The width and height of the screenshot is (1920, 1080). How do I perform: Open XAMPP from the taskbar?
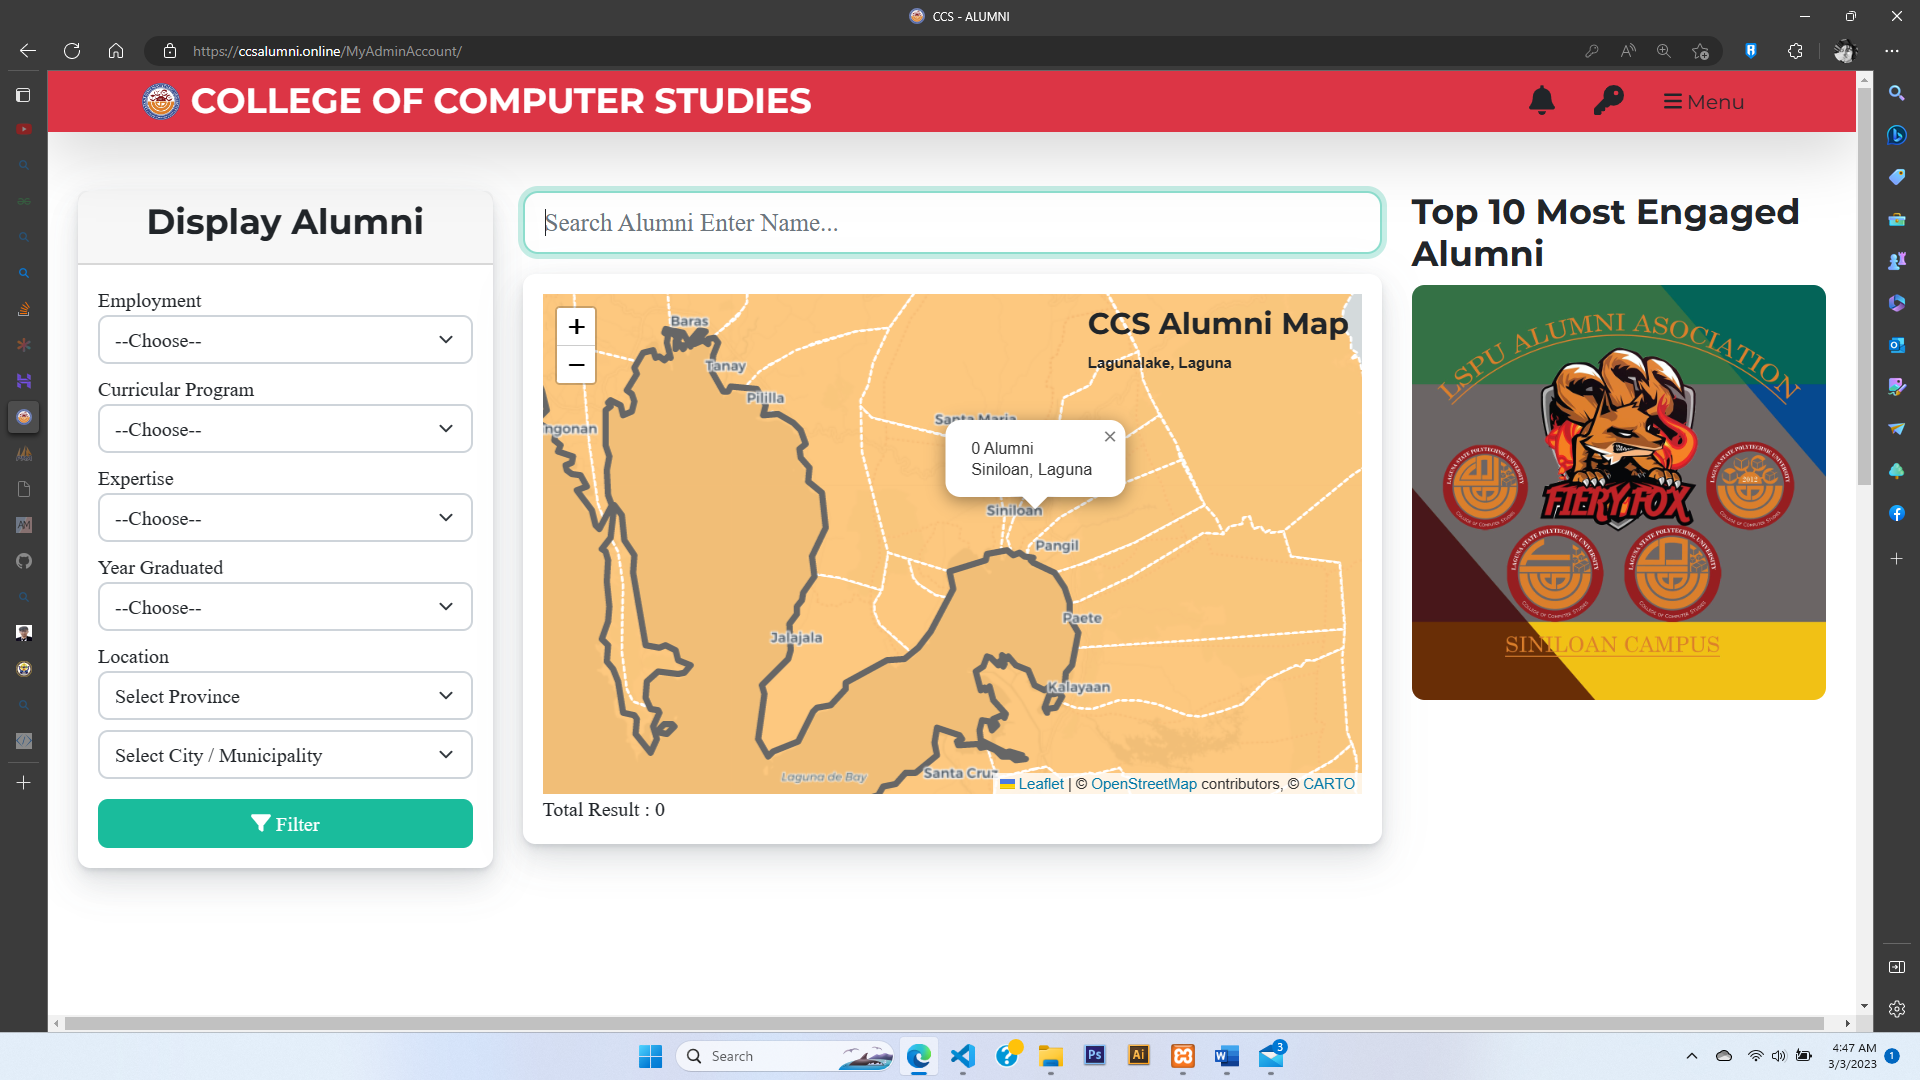pyautogui.click(x=1183, y=1056)
